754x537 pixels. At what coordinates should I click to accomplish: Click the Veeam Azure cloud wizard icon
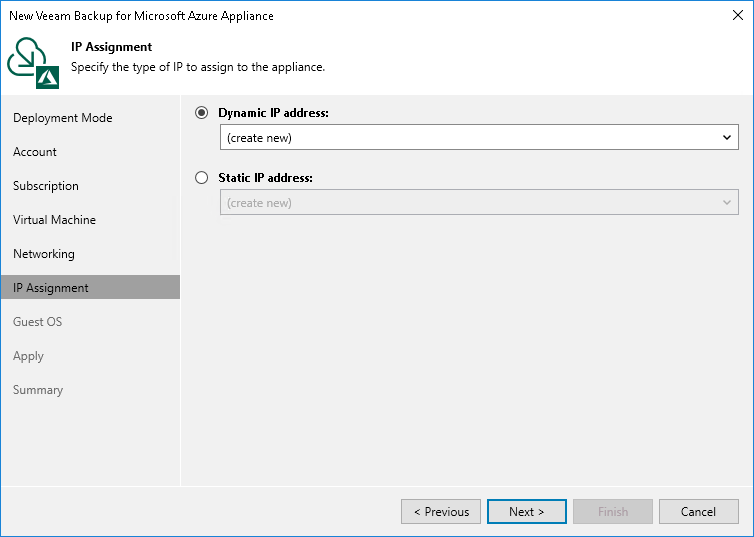tap(34, 62)
